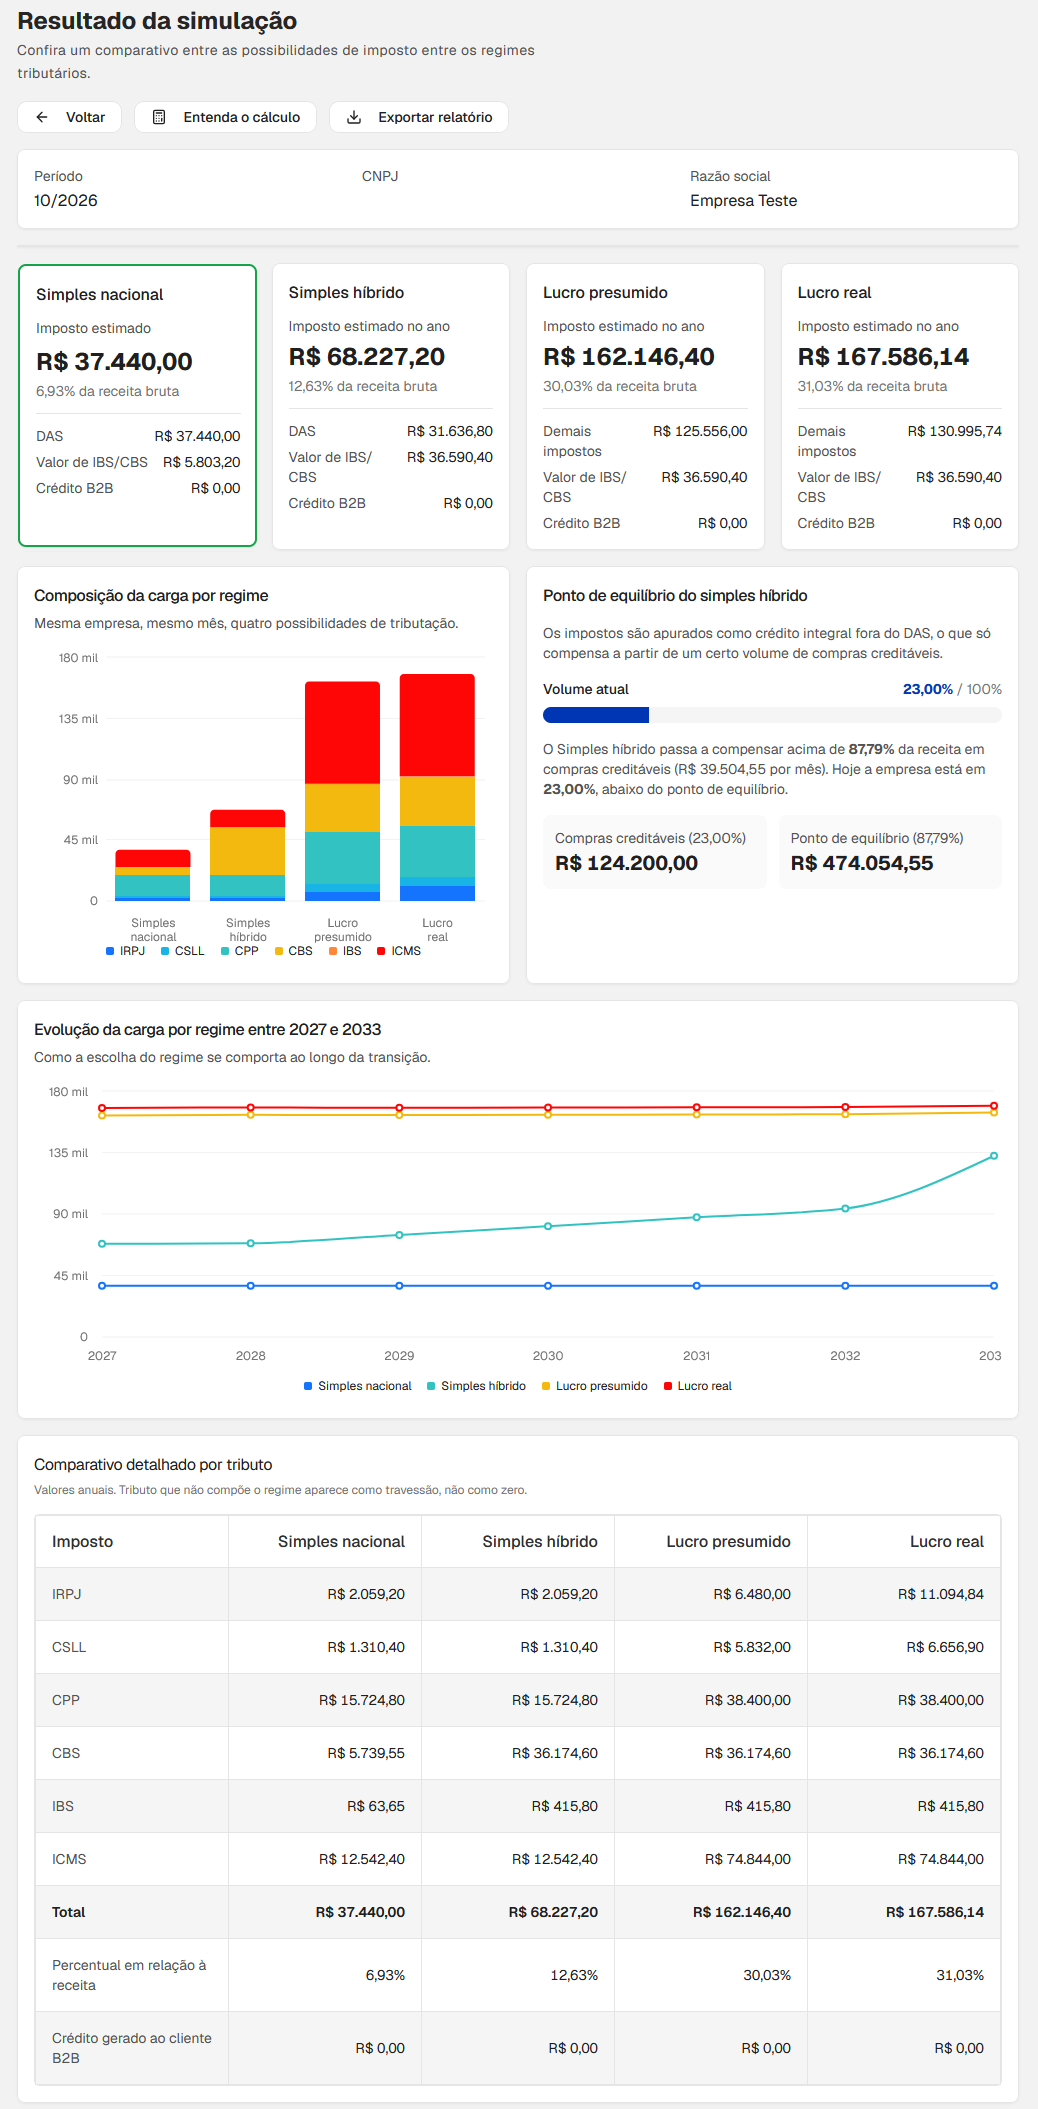Toggle Lucro presumido line in evolution legend
This screenshot has width=1038, height=2109.
click(x=595, y=1386)
